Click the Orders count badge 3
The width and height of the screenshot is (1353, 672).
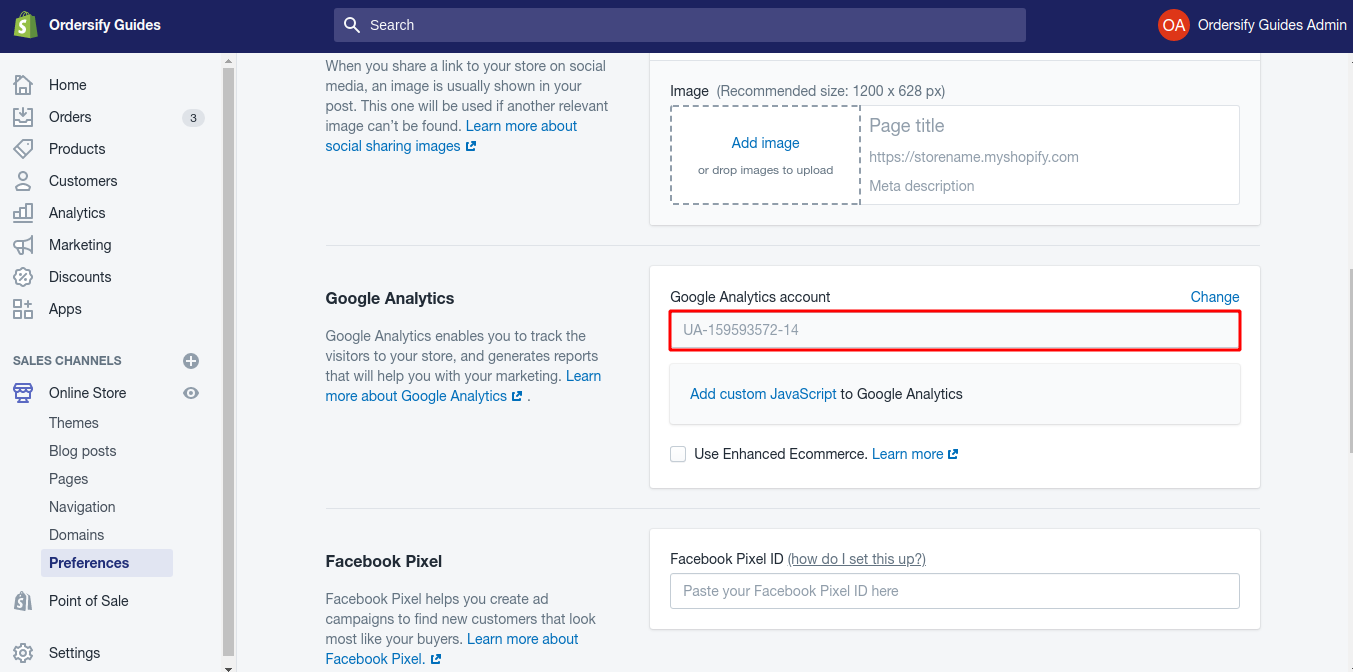[193, 118]
